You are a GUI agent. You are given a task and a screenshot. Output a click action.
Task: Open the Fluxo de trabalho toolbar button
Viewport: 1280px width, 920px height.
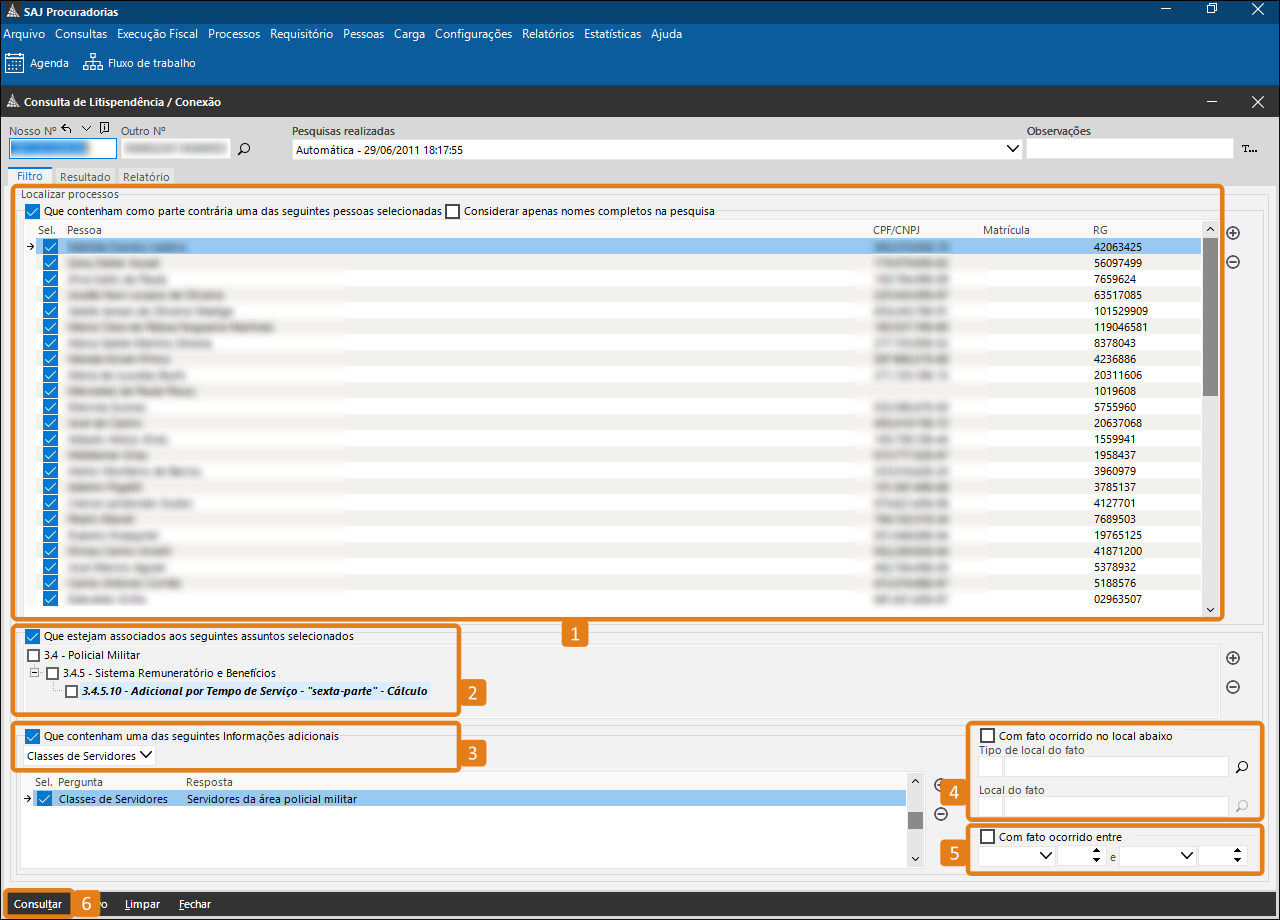(139, 63)
